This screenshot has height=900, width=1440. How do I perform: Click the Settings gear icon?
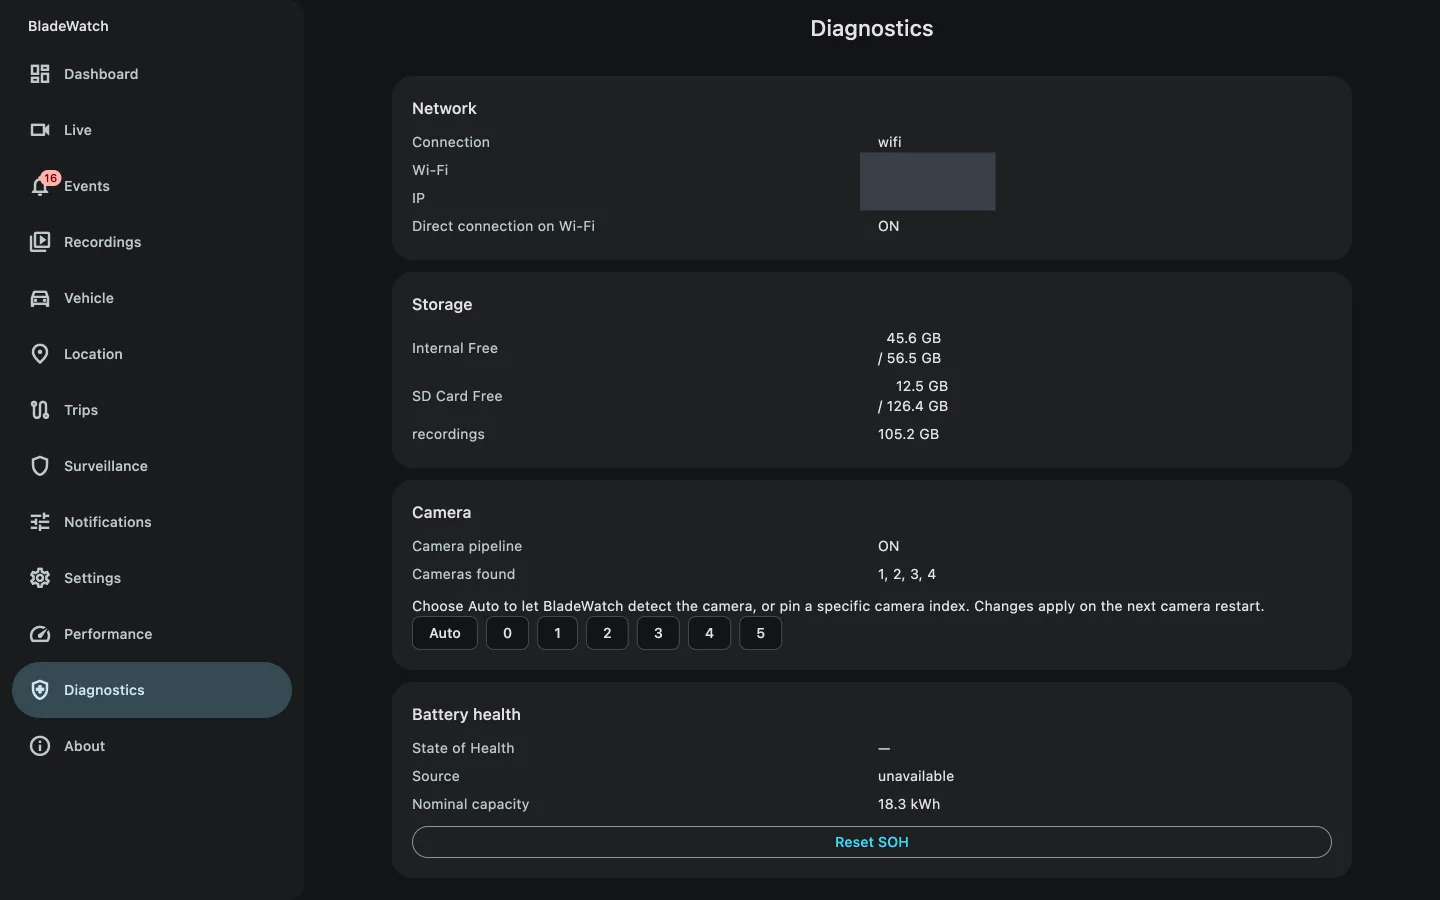click(40, 578)
